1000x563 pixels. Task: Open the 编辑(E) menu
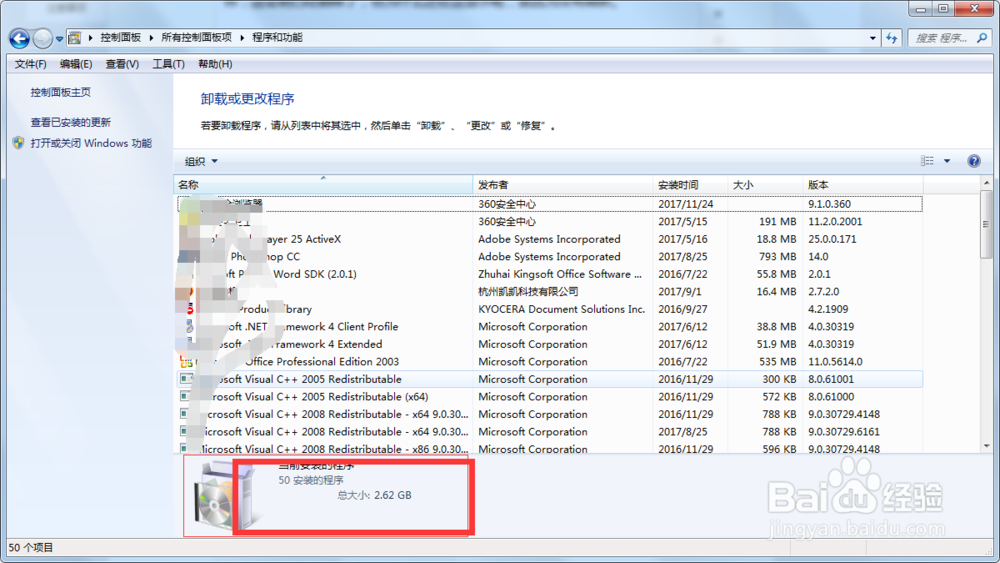click(75, 64)
